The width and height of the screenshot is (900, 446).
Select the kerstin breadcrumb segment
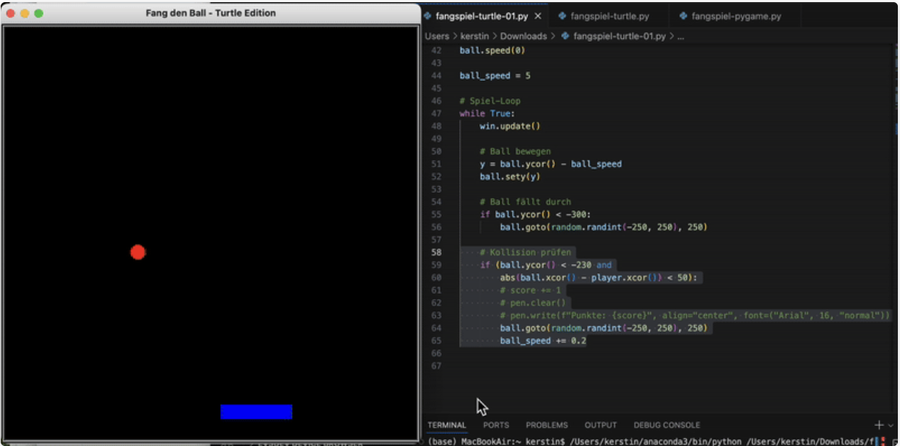[x=475, y=36]
